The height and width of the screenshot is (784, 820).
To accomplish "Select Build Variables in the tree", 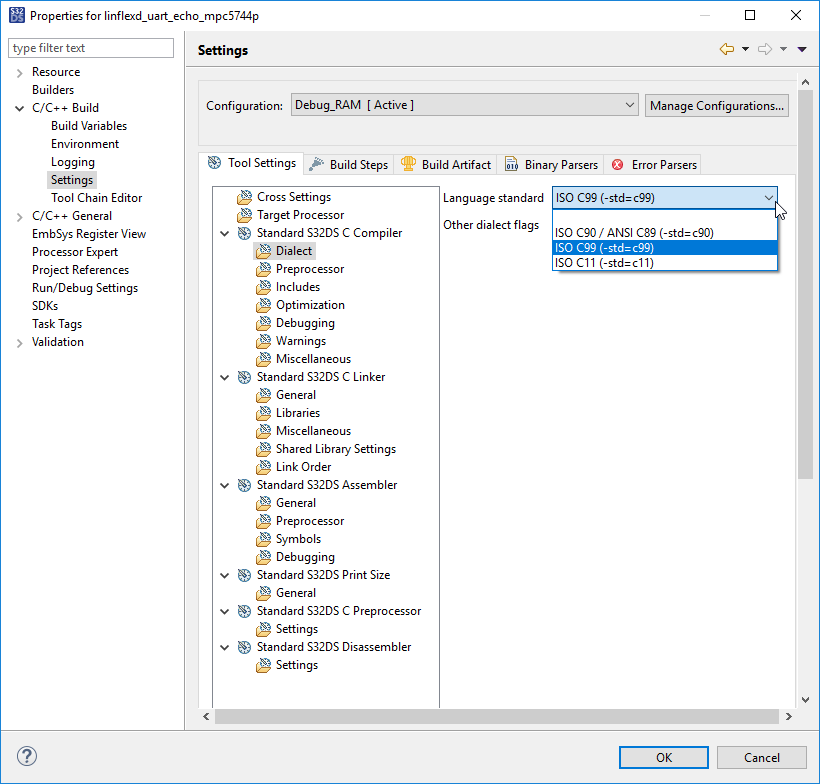I will 89,126.
